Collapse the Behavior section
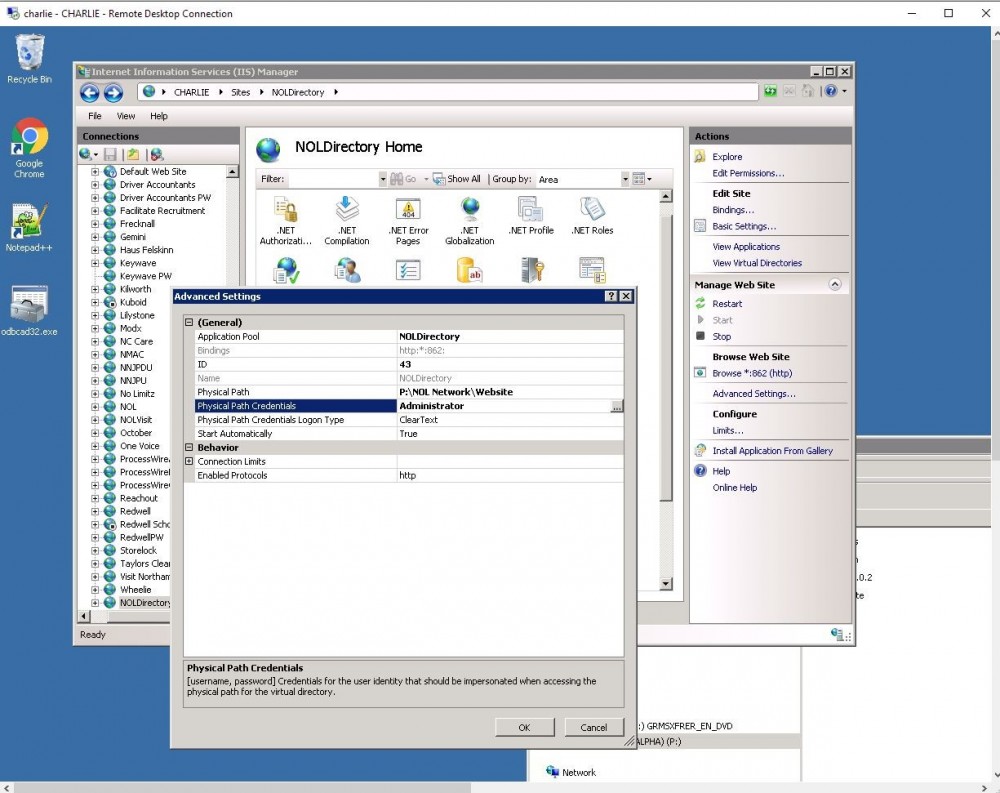 [x=190, y=448]
